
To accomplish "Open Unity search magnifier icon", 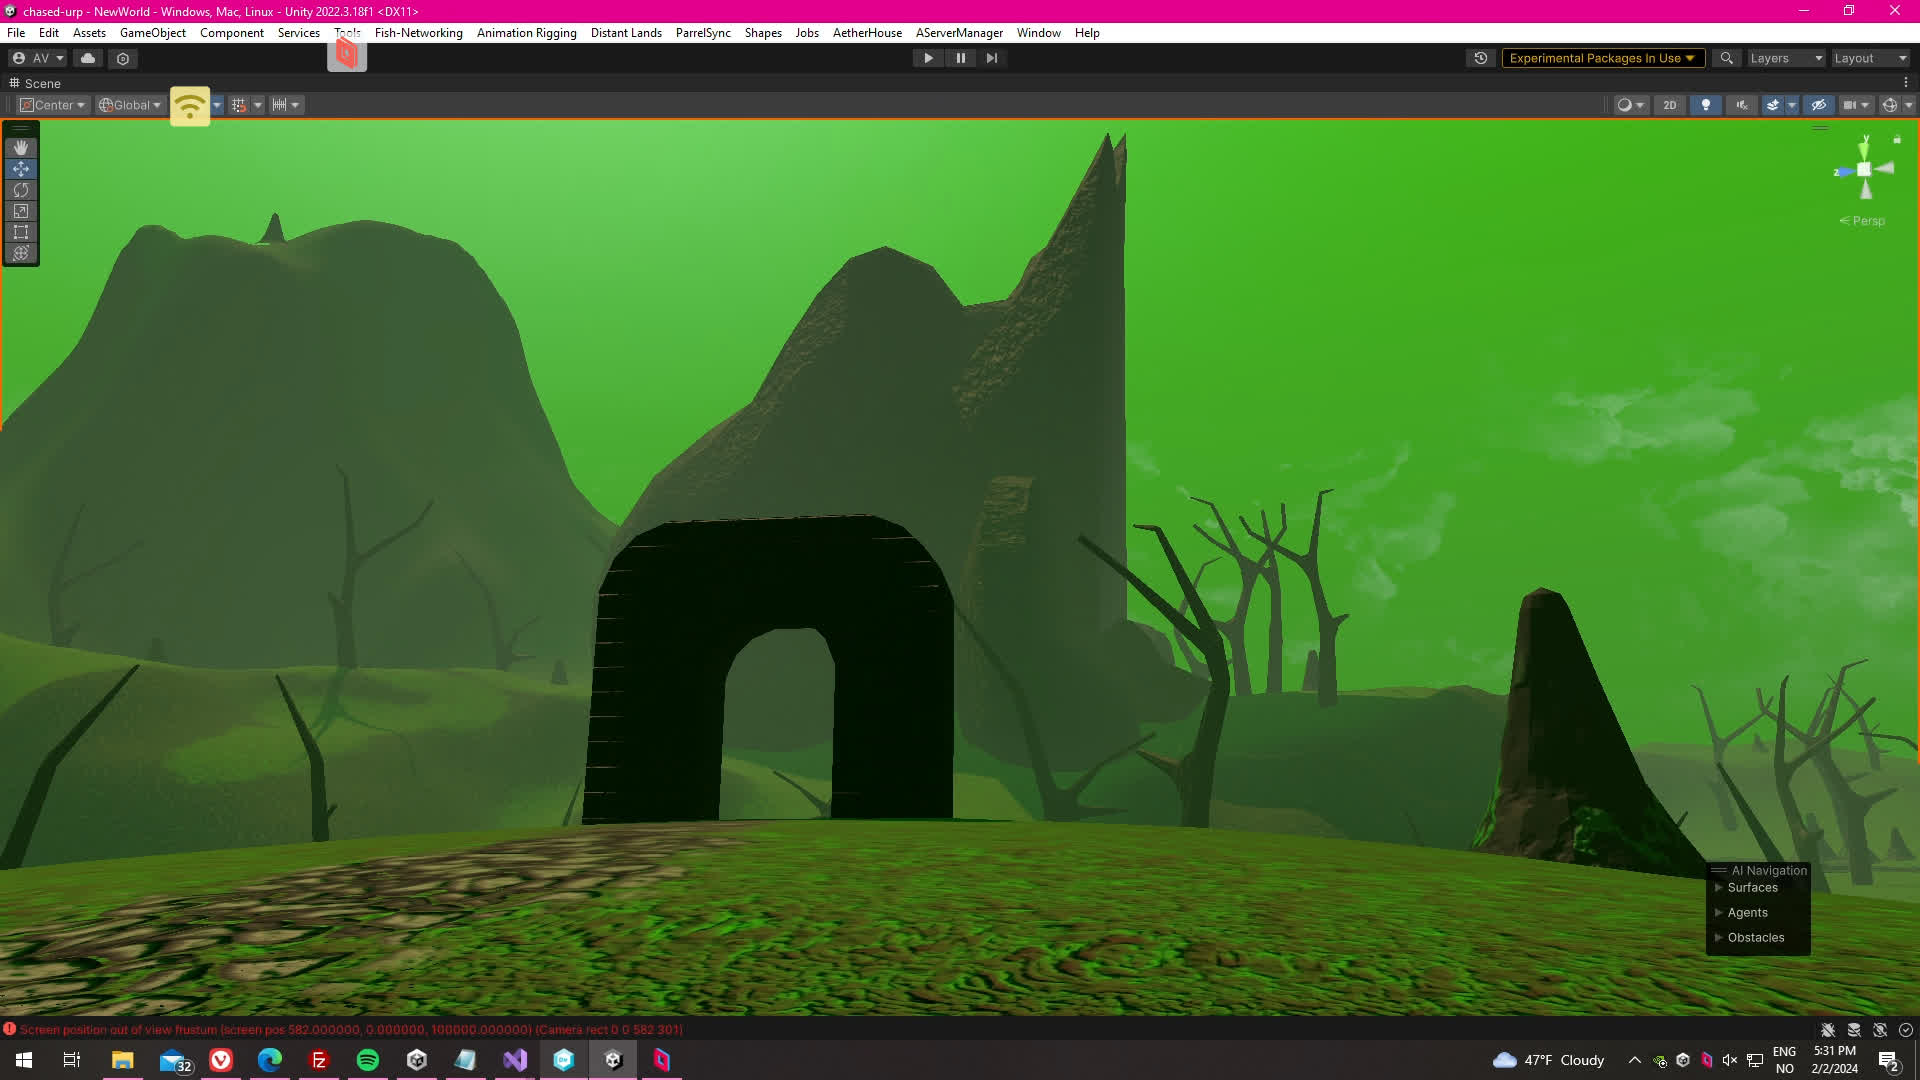I will click(1726, 58).
